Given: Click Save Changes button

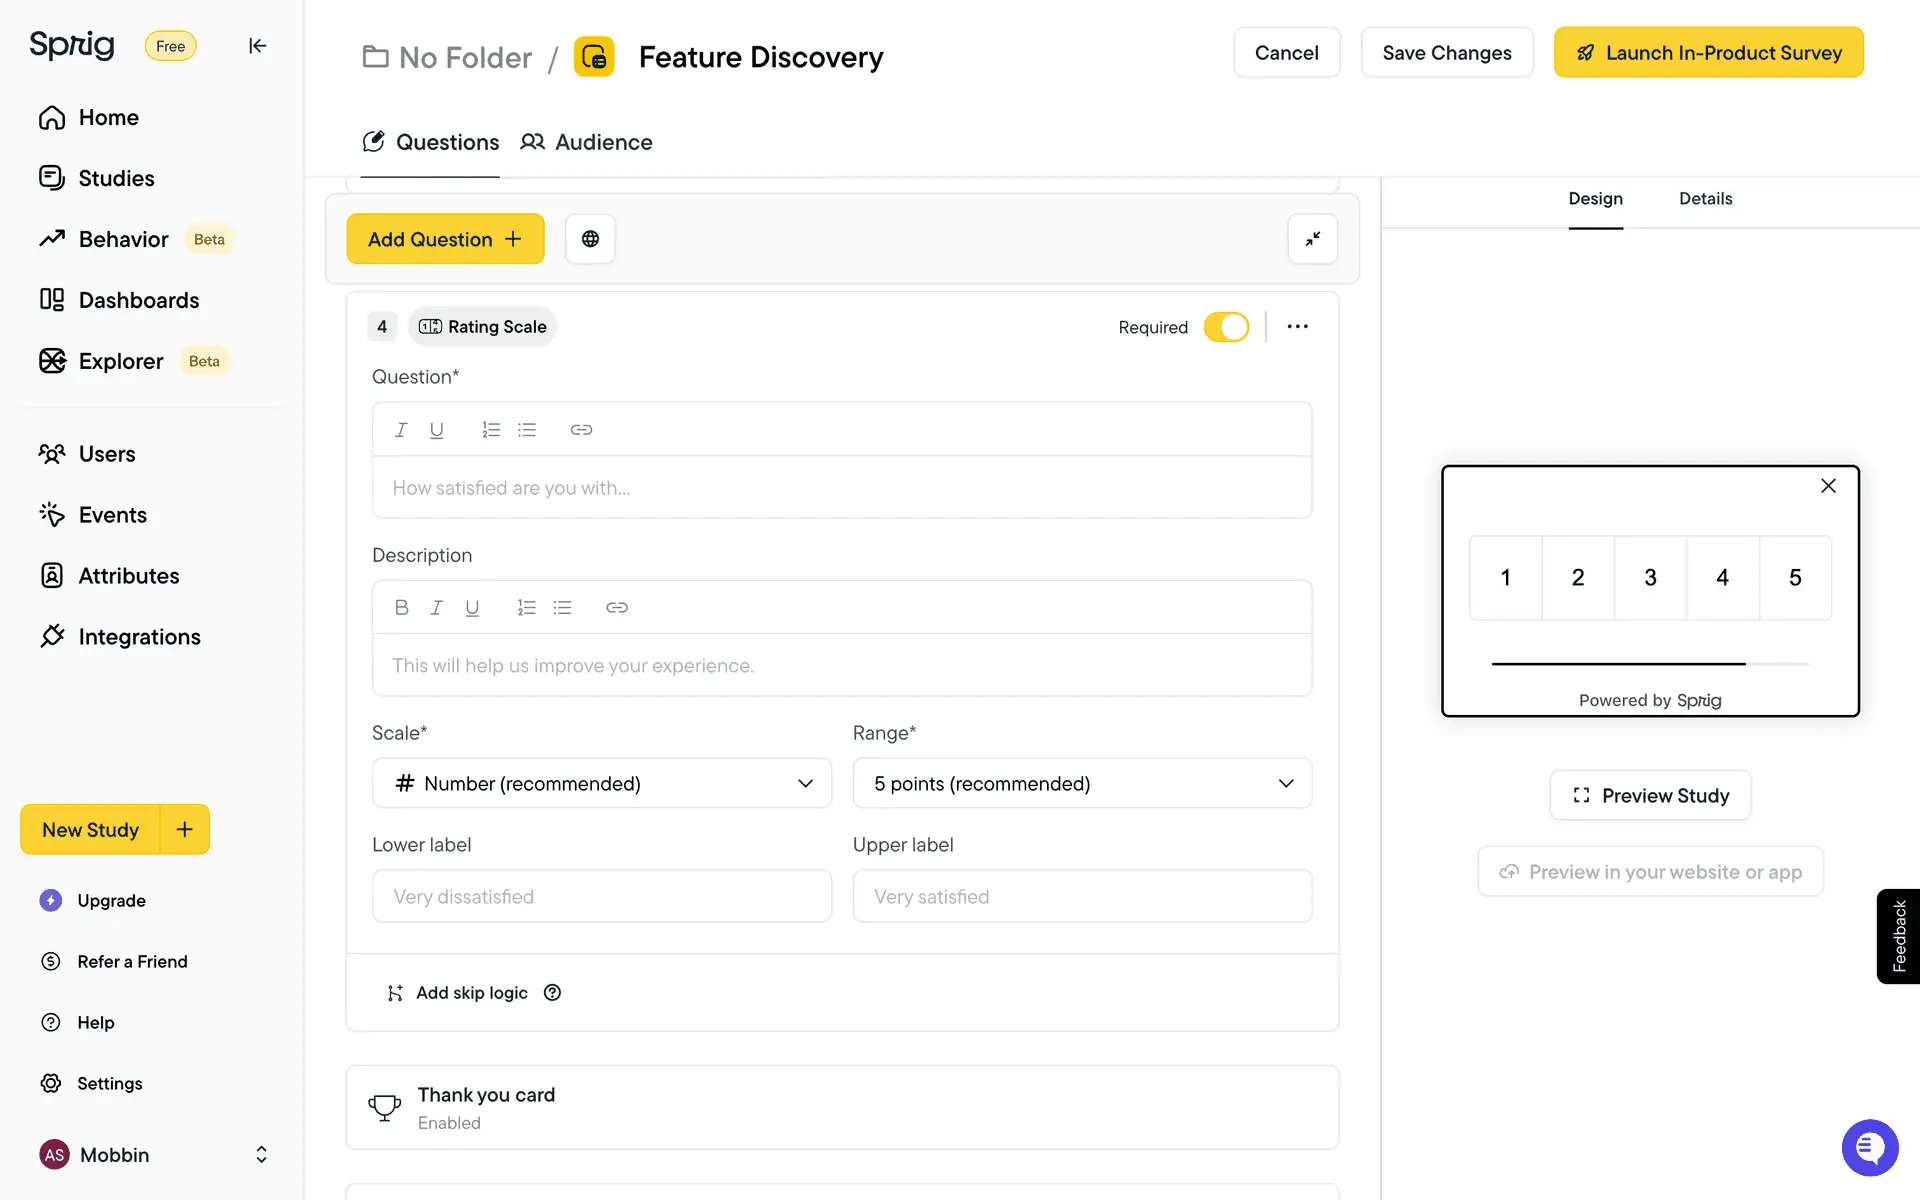Looking at the screenshot, I should point(1446,53).
